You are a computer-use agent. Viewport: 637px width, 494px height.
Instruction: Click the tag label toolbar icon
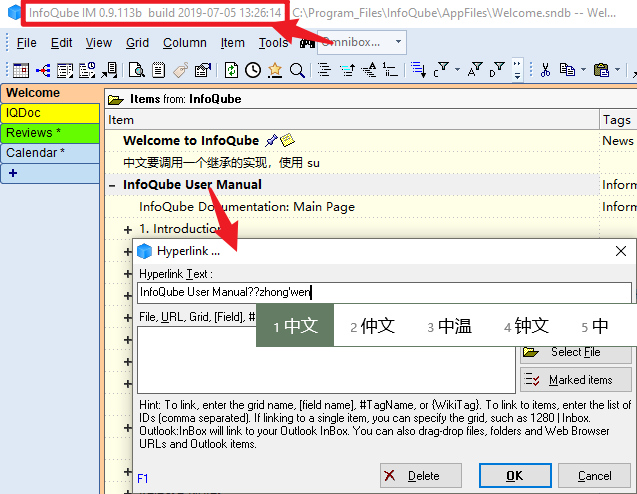click(180, 70)
